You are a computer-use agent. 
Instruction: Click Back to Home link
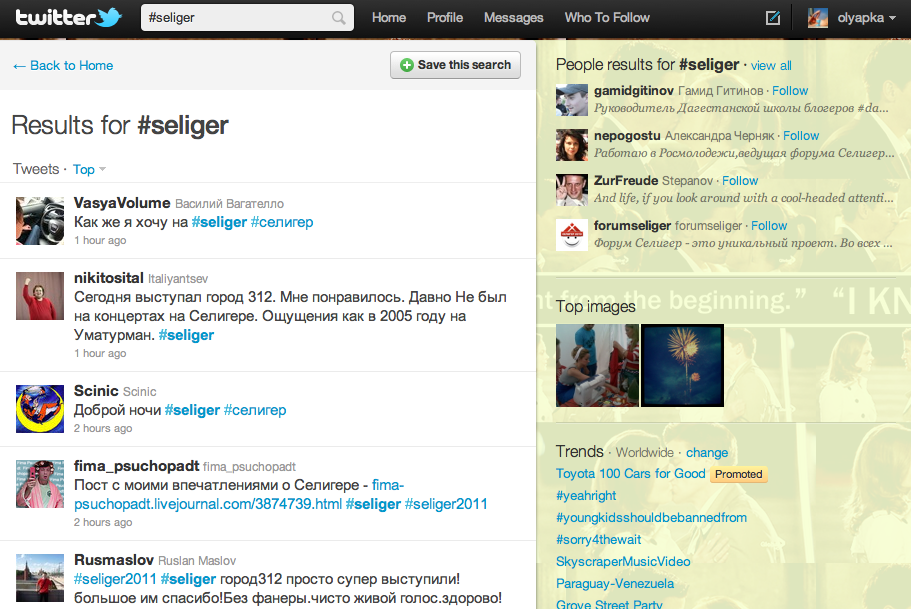pyautogui.click(x=63, y=66)
